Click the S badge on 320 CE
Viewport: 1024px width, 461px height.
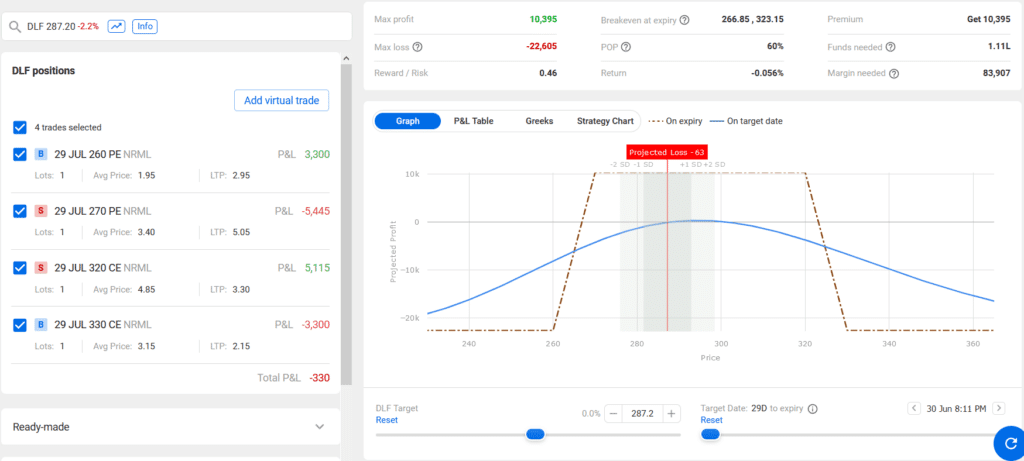tap(40, 268)
